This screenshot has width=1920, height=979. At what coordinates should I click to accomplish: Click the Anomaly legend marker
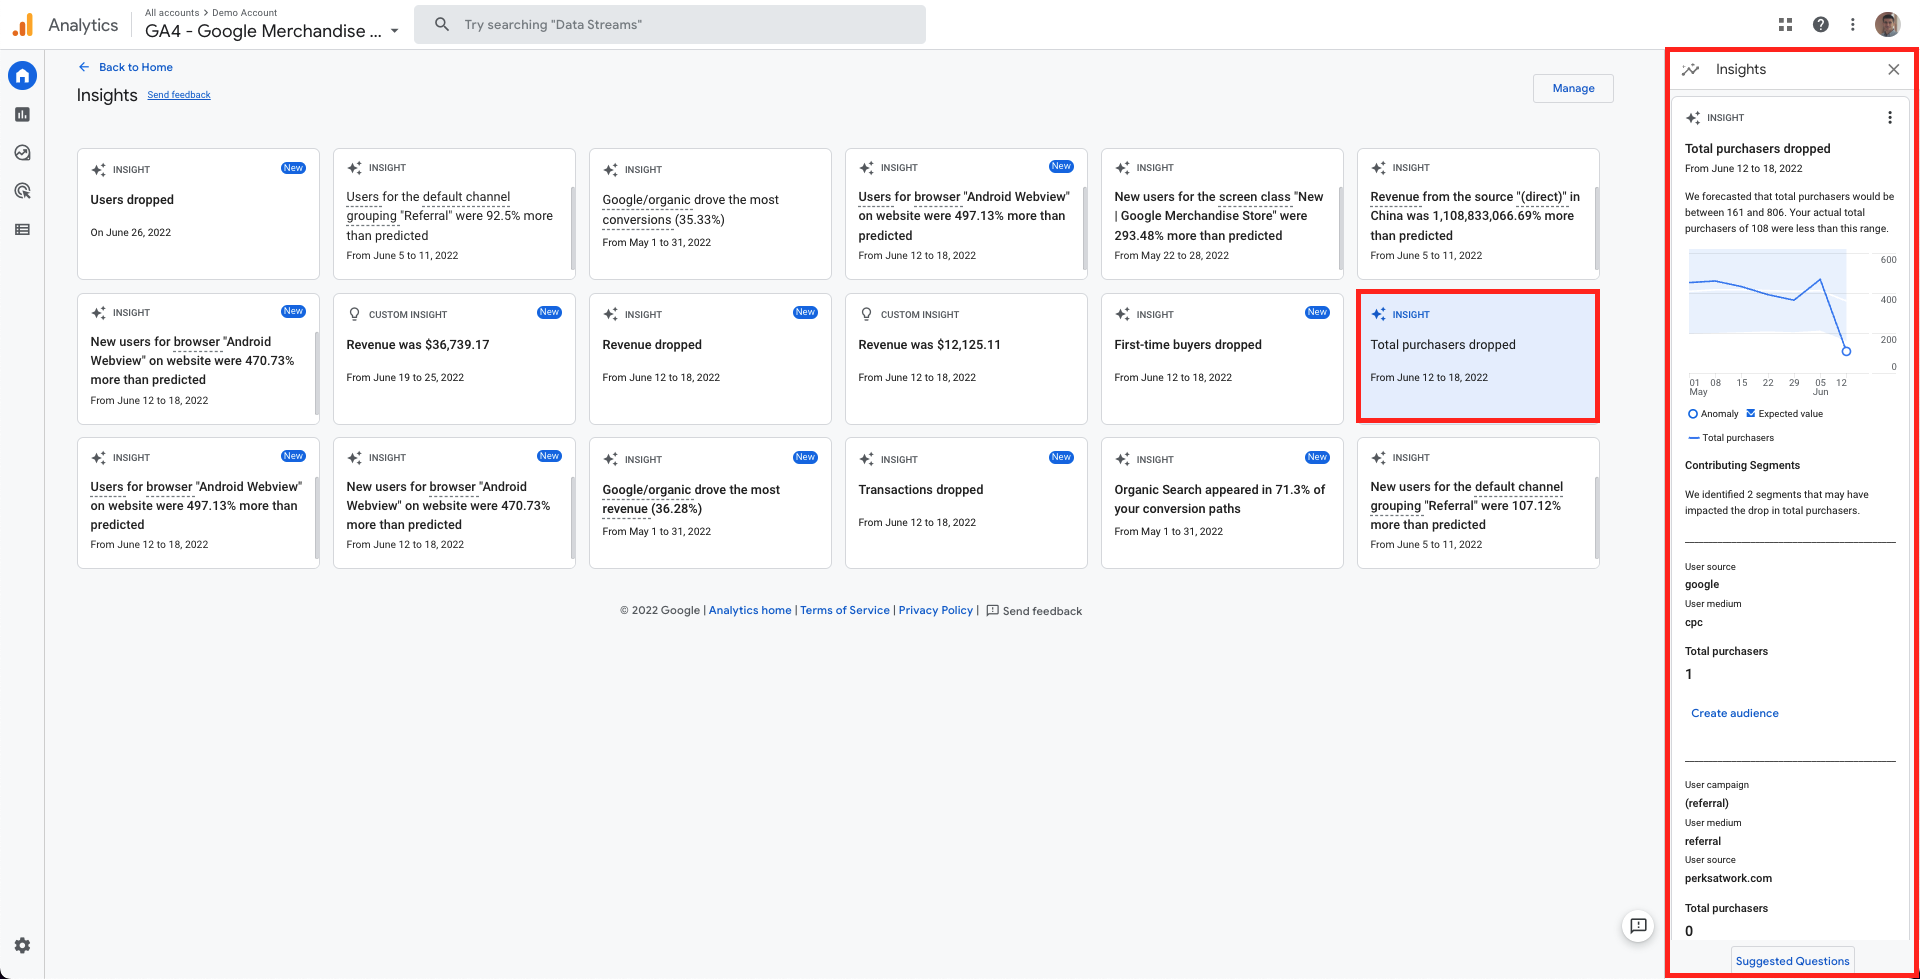(x=1692, y=413)
